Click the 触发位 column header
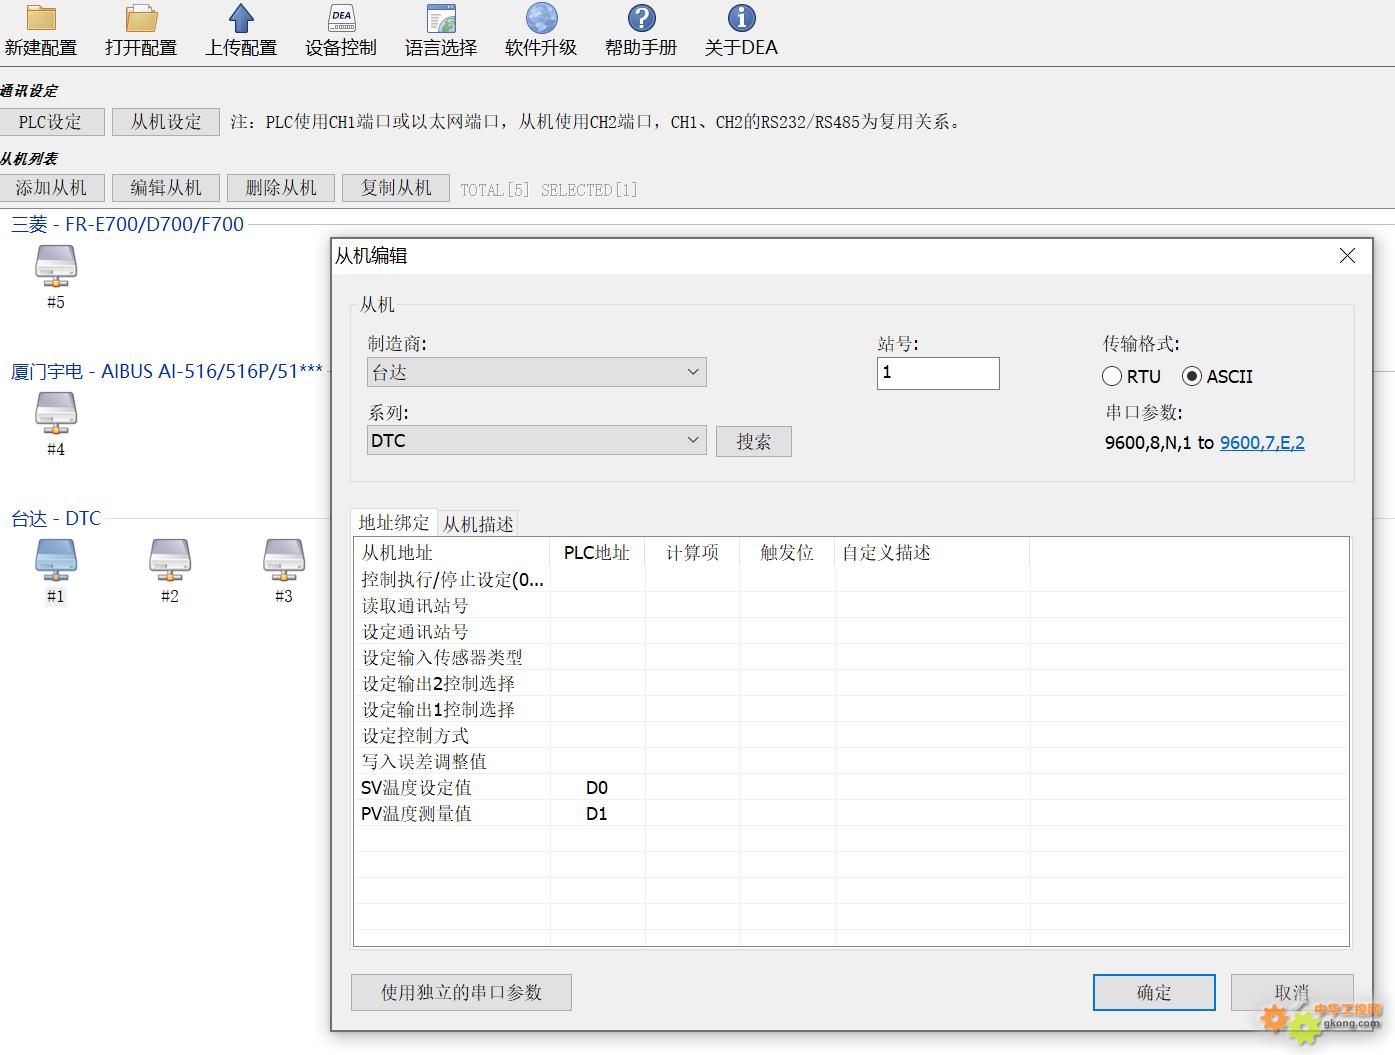The height and width of the screenshot is (1055, 1395). click(787, 552)
